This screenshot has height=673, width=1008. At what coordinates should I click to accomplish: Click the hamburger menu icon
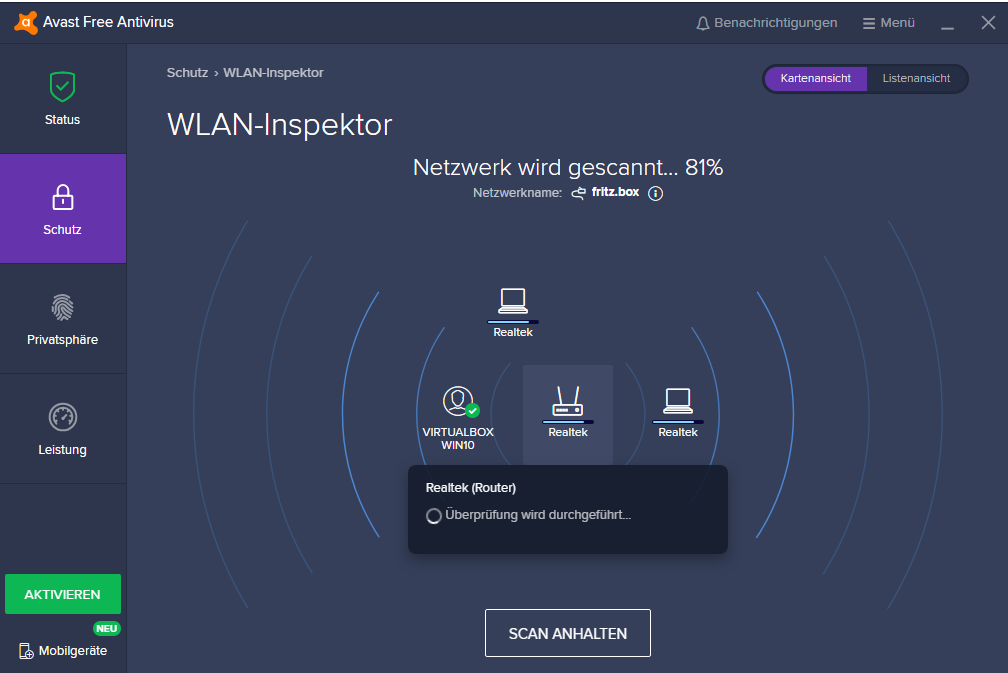point(868,23)
